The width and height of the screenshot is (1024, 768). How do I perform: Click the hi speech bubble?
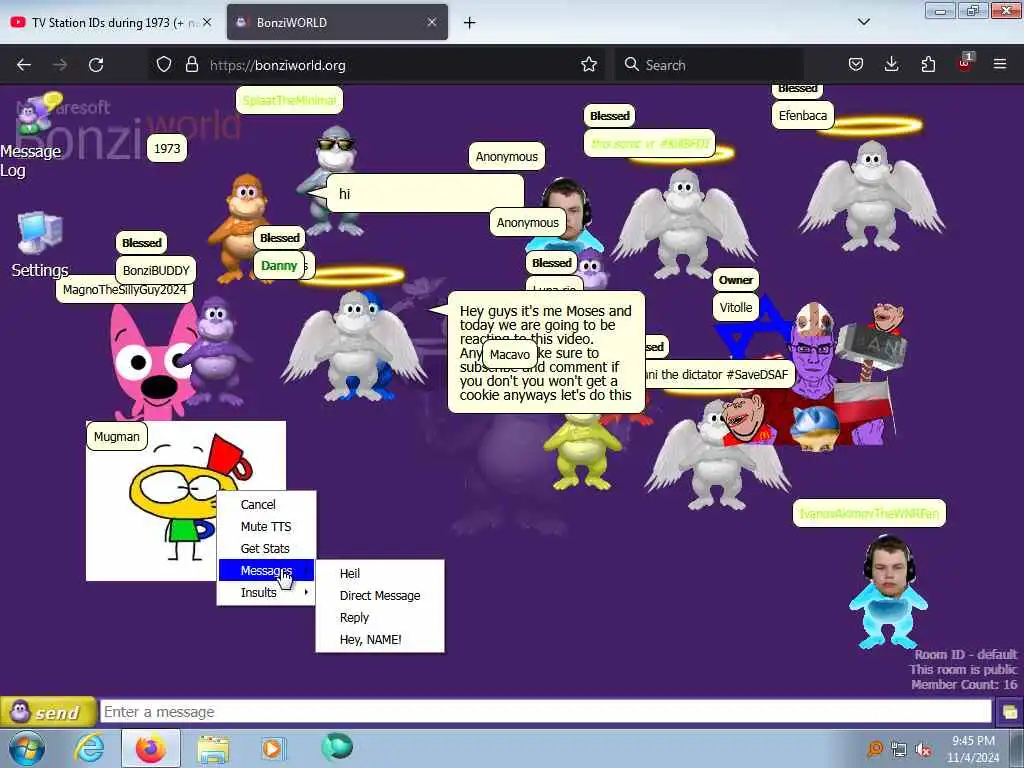(424, 193)
